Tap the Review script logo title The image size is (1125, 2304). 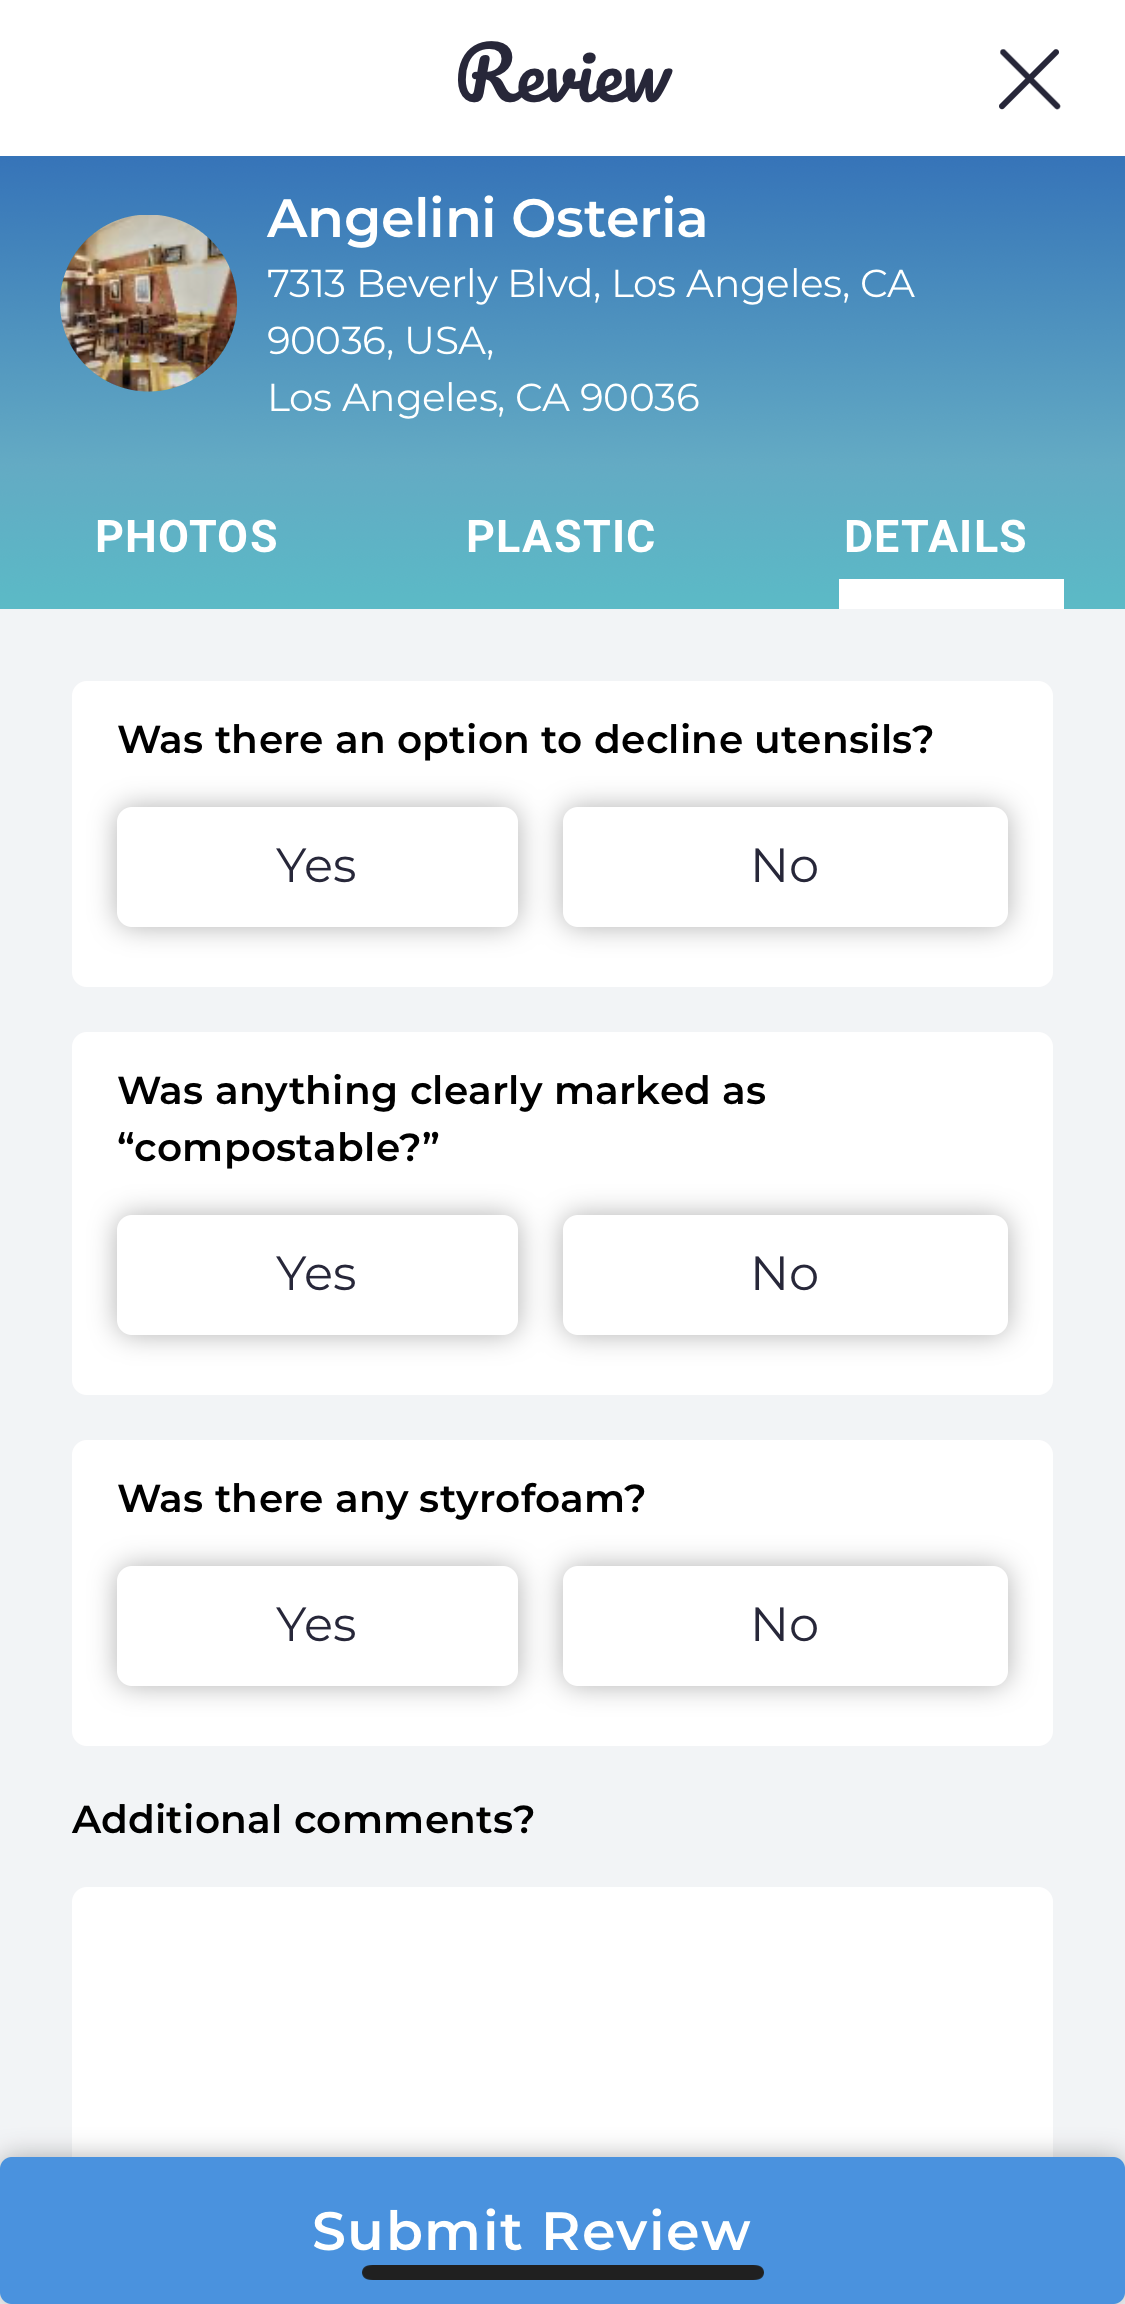pos(565,76)
